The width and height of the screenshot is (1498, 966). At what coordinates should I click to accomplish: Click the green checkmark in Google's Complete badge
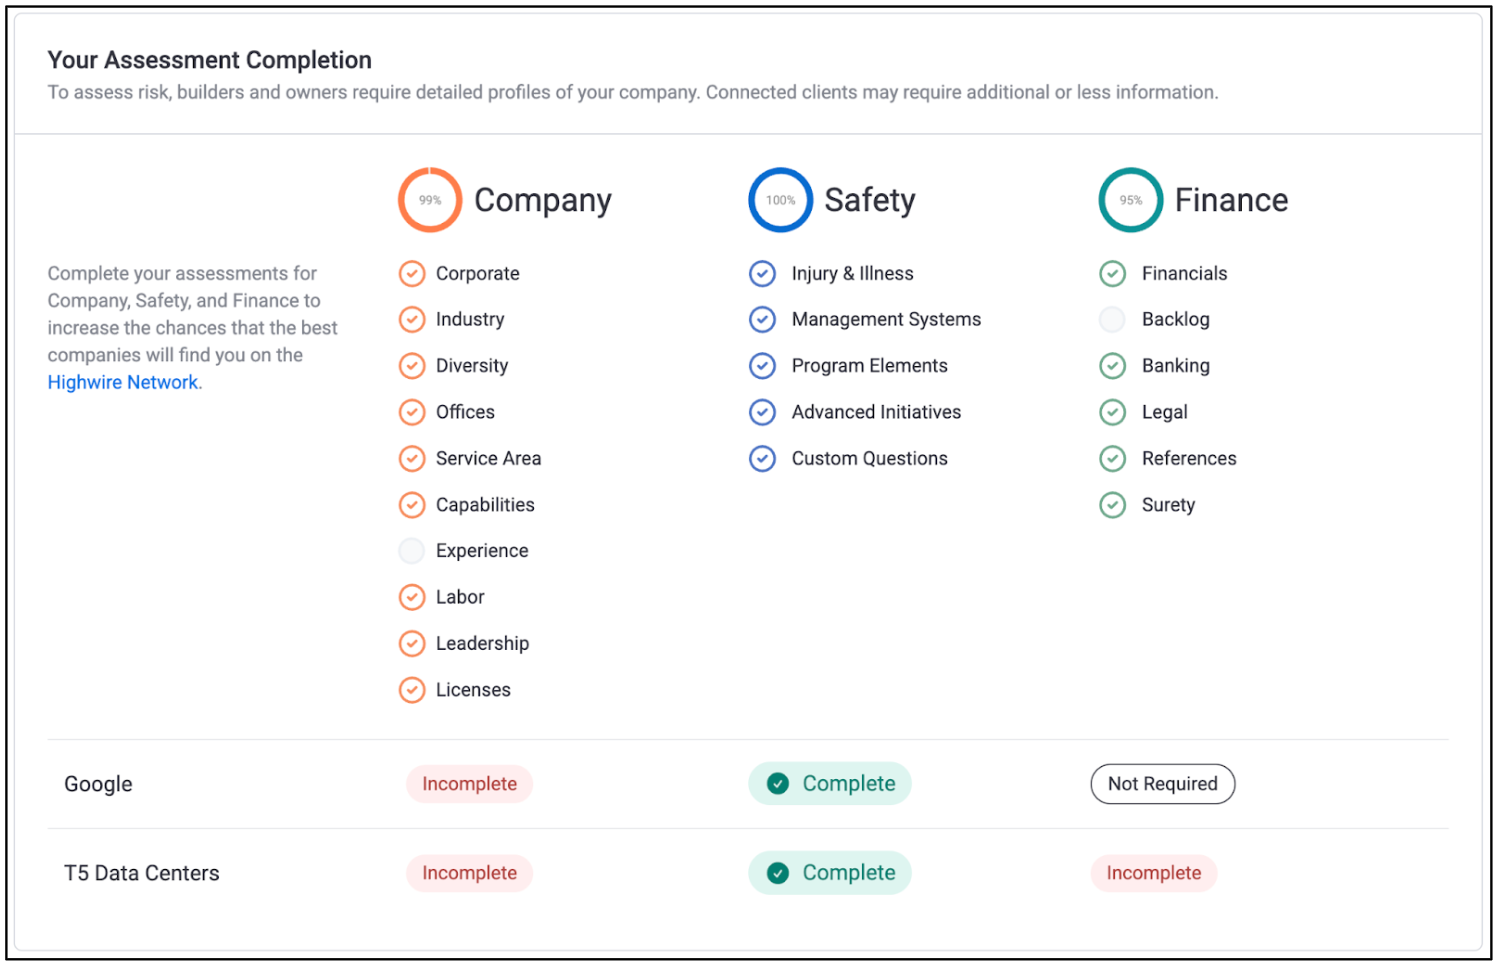pos(778,784)
